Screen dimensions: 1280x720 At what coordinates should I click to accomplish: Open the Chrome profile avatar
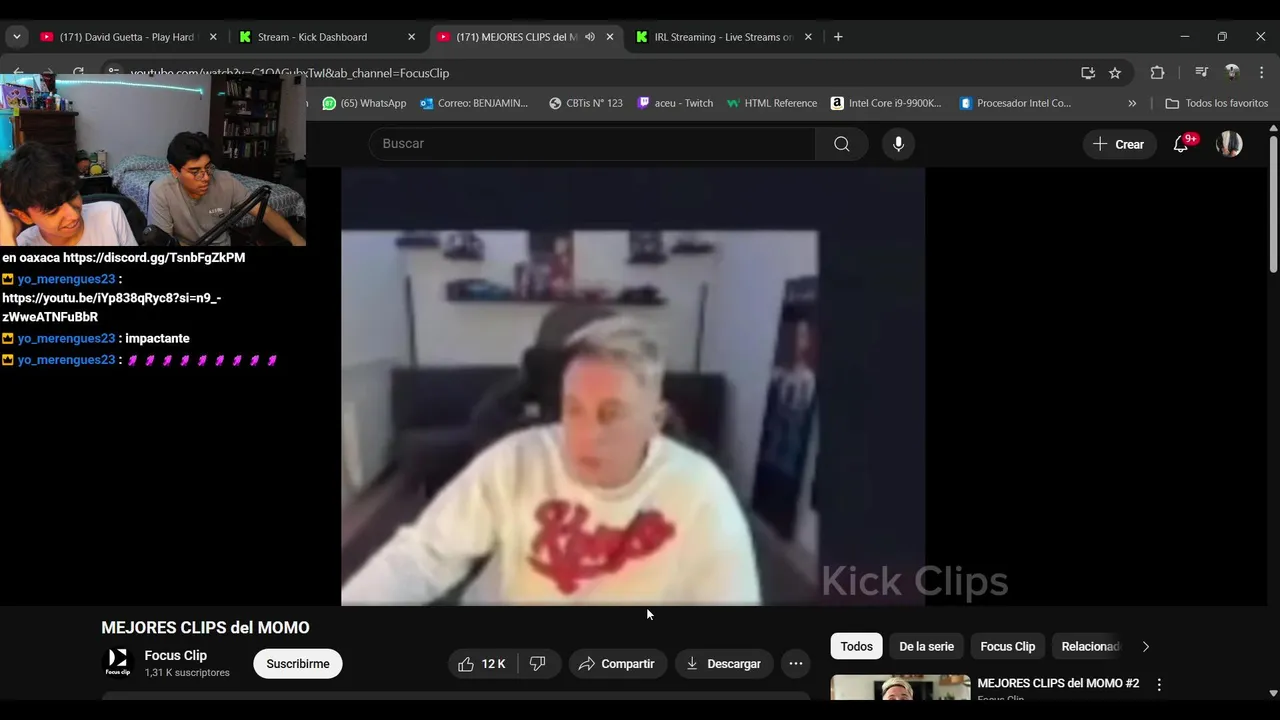coord(1232,73)
